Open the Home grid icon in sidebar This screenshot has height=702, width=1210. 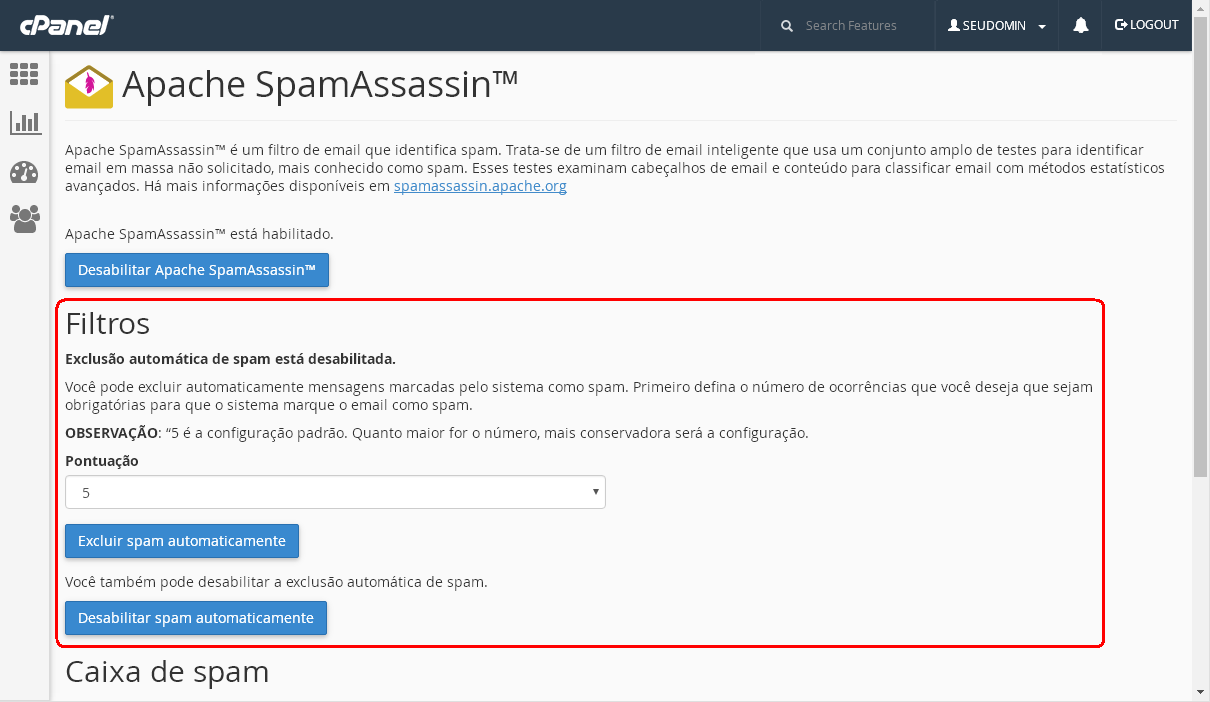click(x=24, y=74)
